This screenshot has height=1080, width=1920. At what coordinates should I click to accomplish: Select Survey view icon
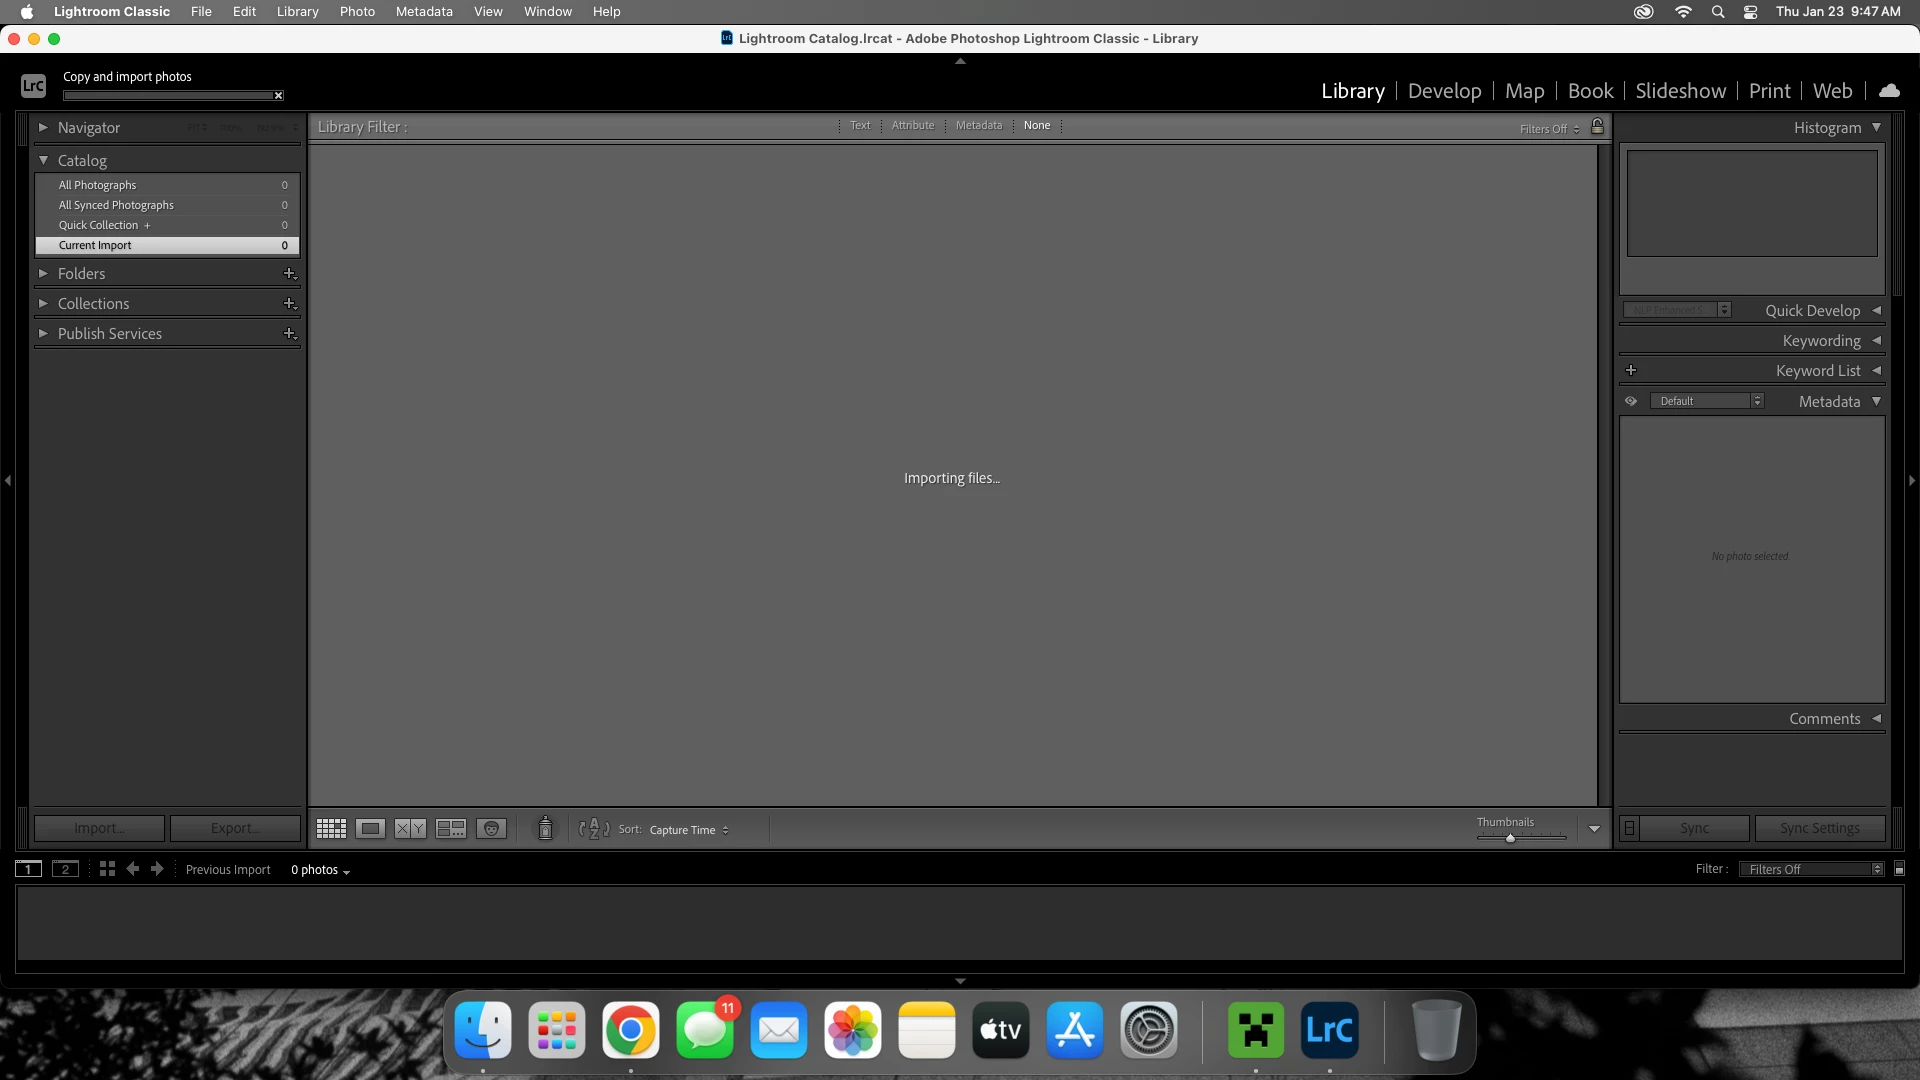coord(451,829)
